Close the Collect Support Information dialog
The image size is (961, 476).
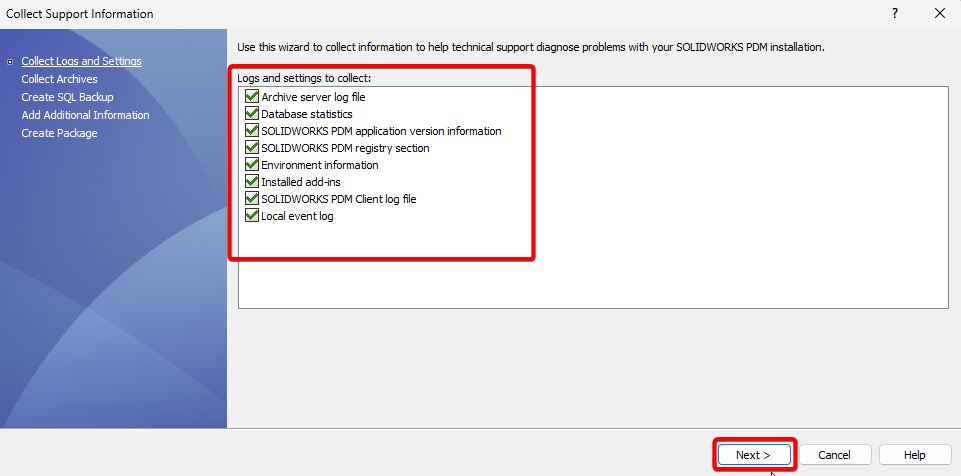click(x=940, y=13)
